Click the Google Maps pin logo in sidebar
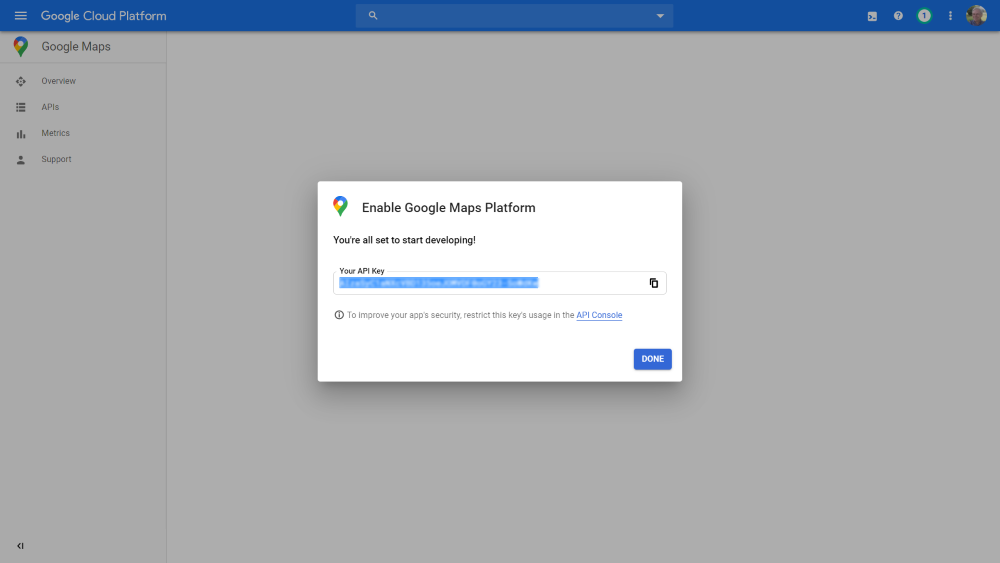 (20, 47)
